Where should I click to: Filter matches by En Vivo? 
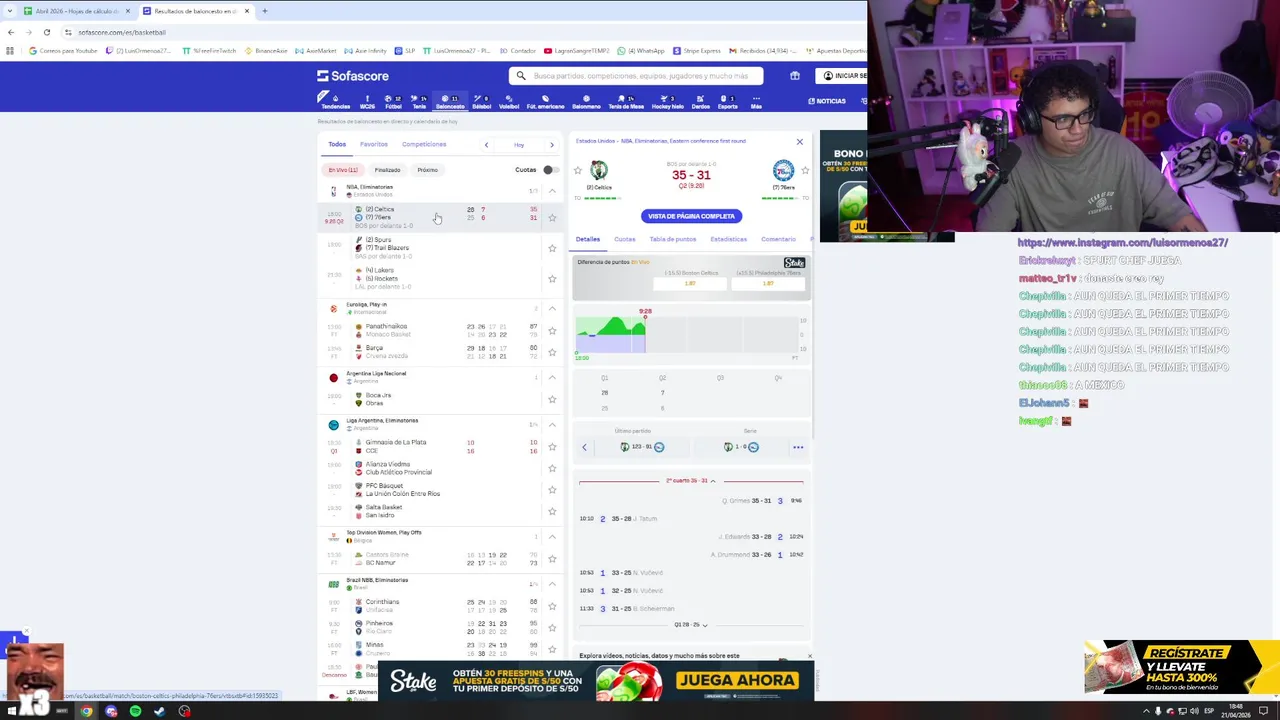[x=343, y=170]
